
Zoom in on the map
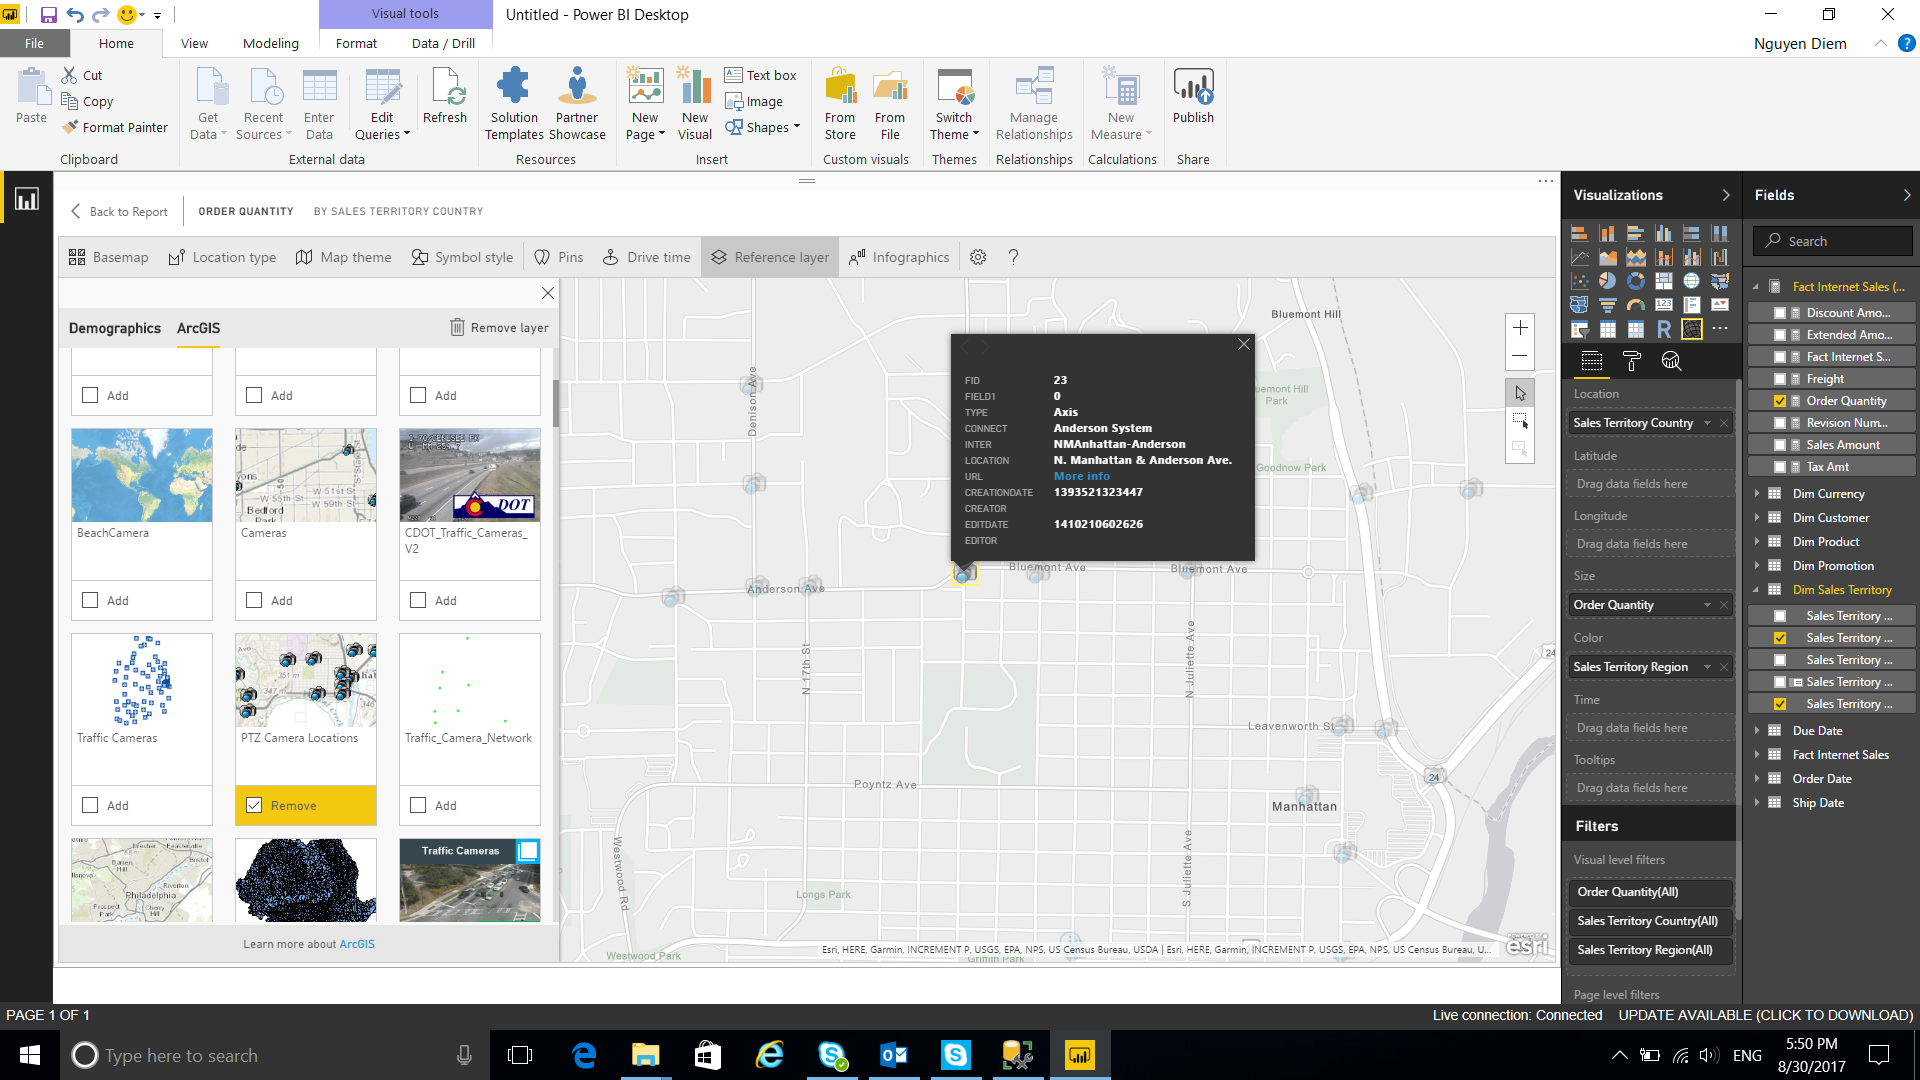[1520, 328]
